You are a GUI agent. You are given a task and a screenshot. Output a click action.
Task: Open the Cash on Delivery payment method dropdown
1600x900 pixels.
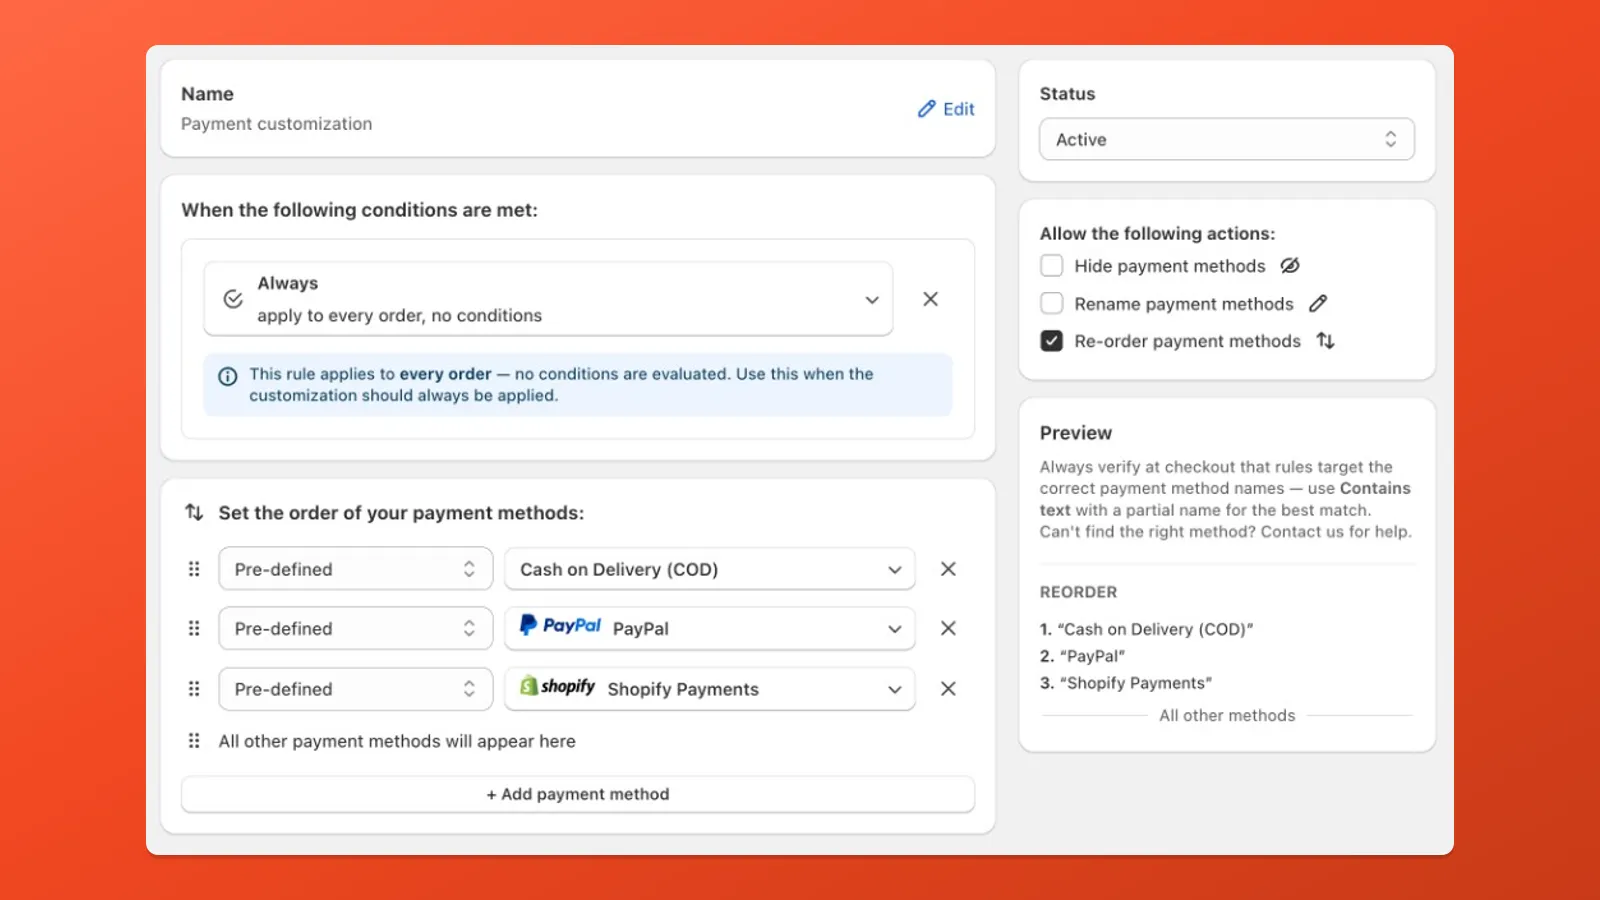[x=893, y=568]
